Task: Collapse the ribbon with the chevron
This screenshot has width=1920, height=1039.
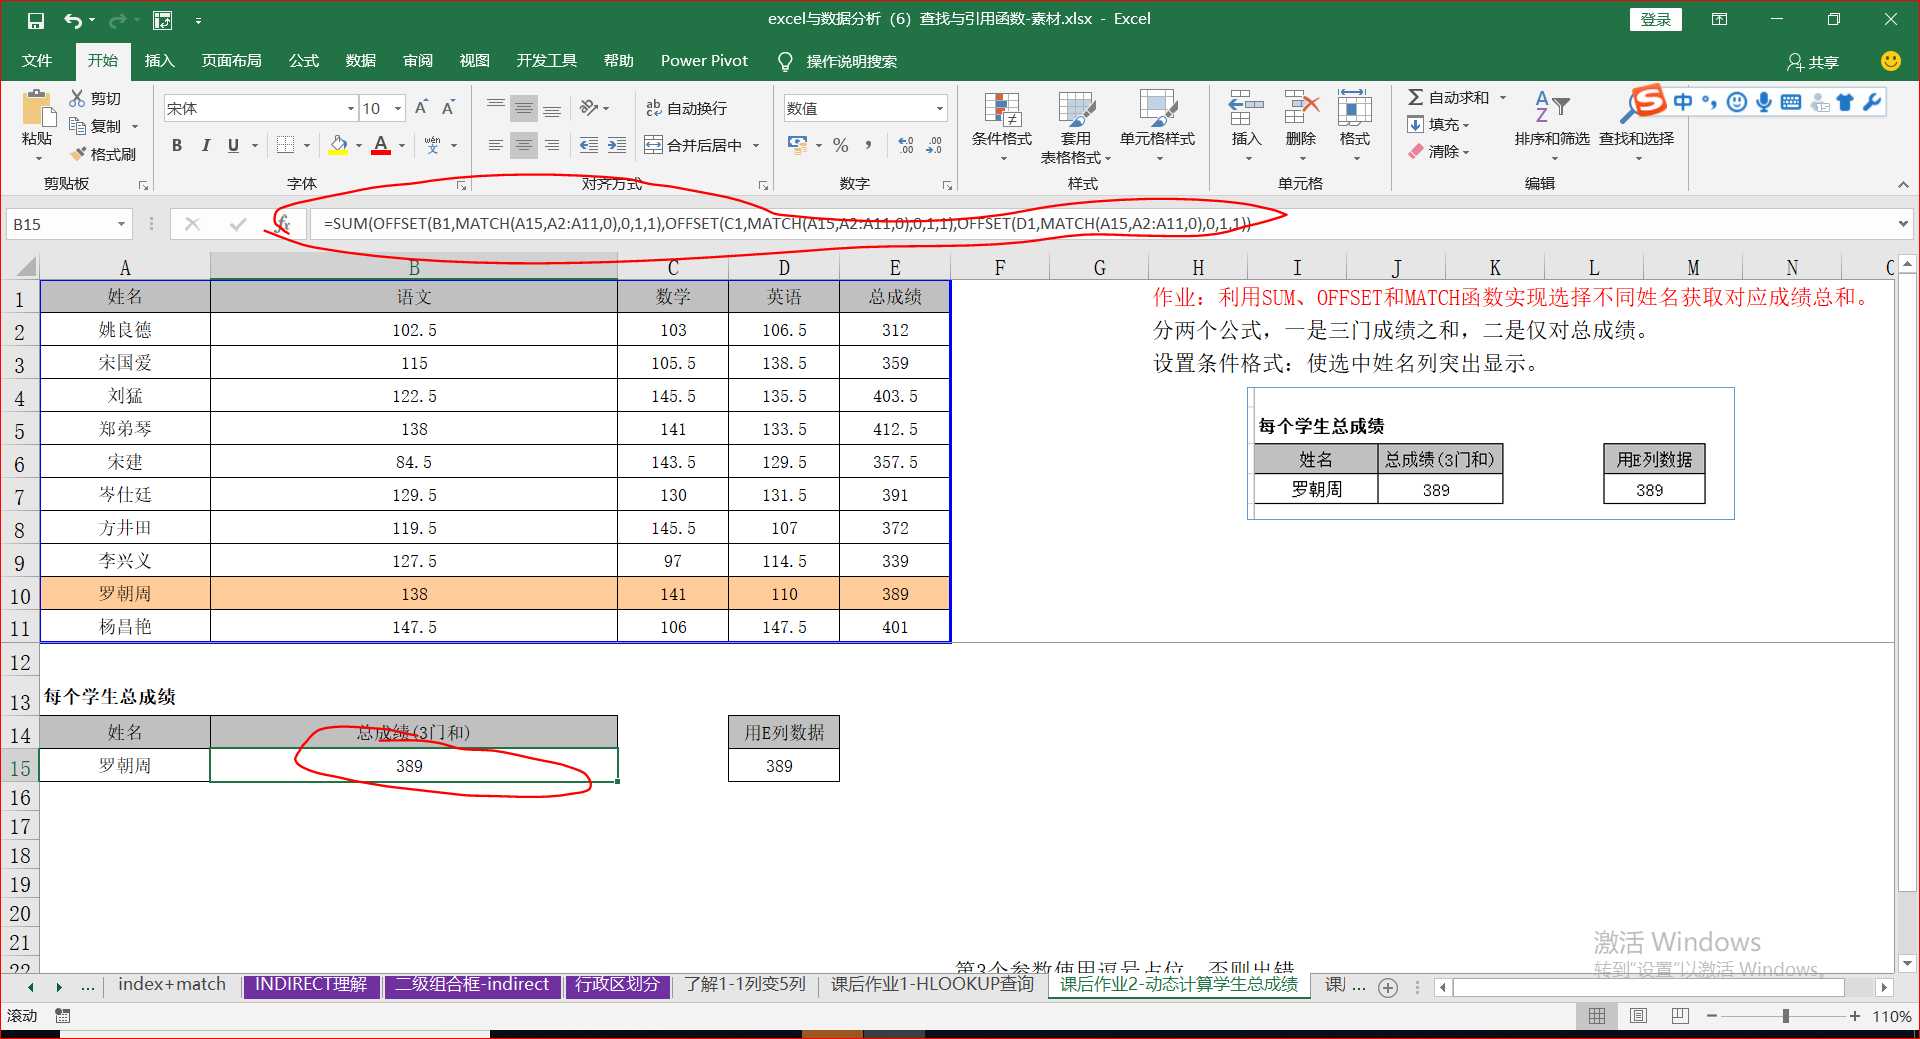Action: (1903, 185)
